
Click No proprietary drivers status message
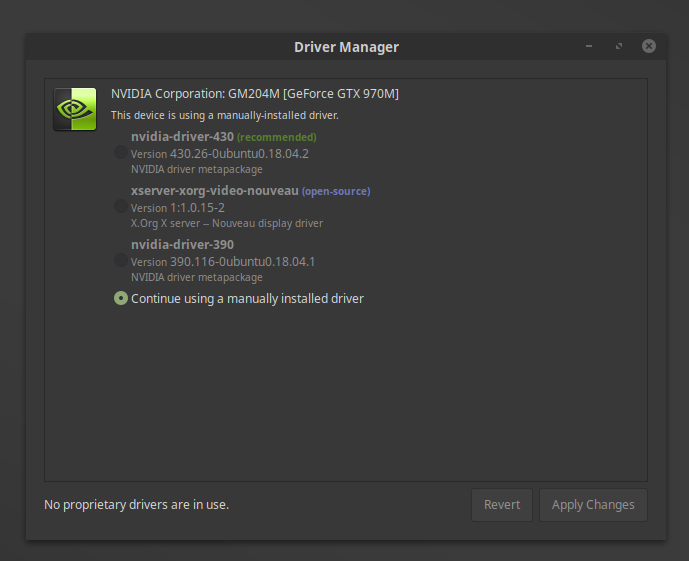click(137, 505)
